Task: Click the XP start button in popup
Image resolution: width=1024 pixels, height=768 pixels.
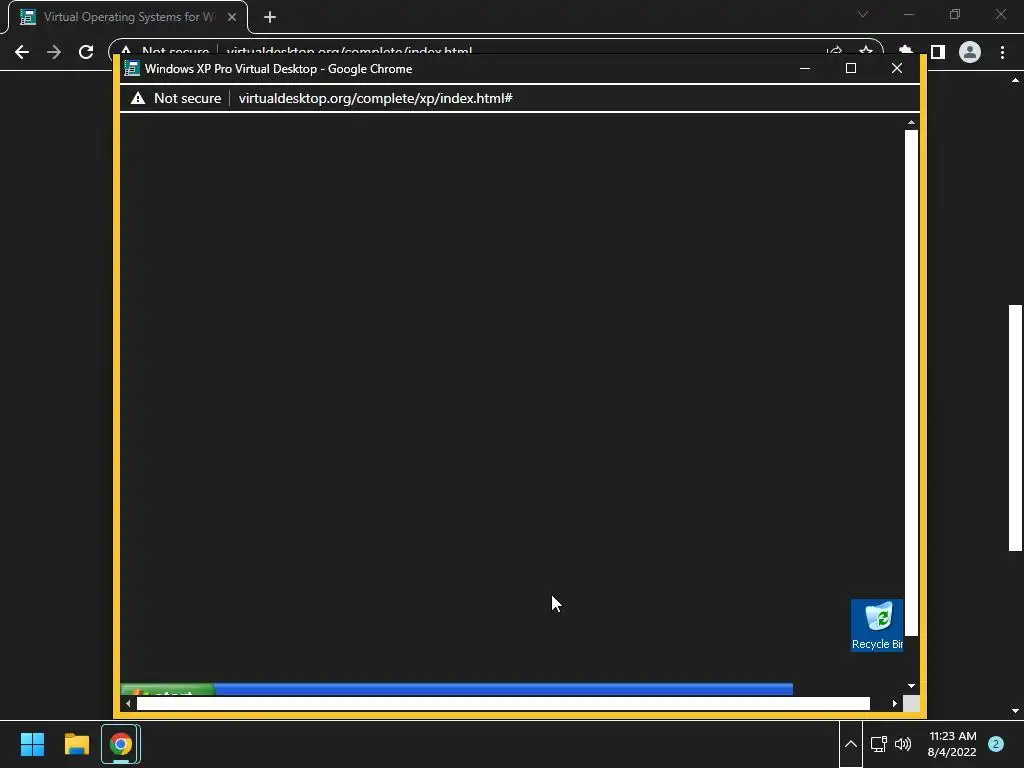Action: (168, 690)
